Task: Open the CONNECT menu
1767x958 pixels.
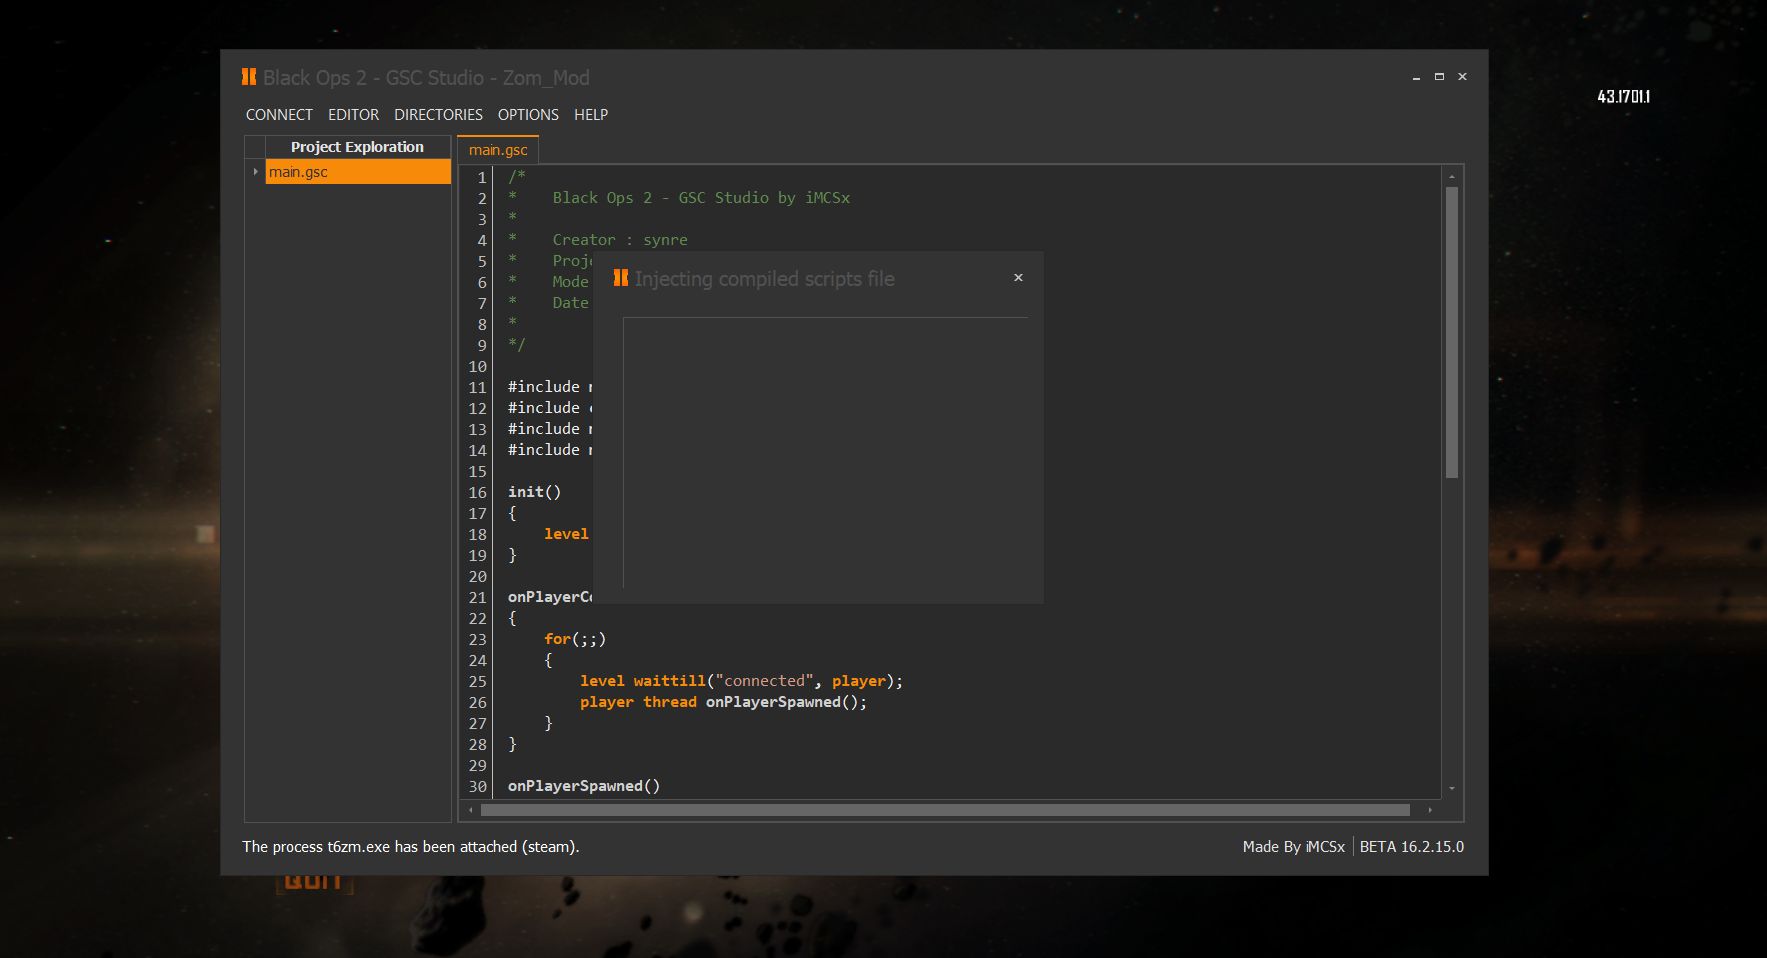Action: pos(279,115)
